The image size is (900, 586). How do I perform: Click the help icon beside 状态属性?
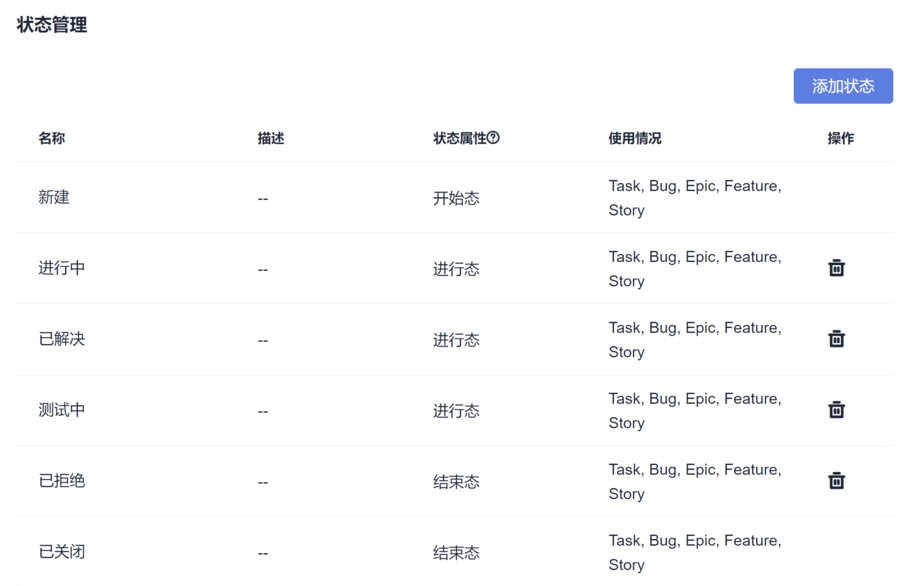point(493,138)
